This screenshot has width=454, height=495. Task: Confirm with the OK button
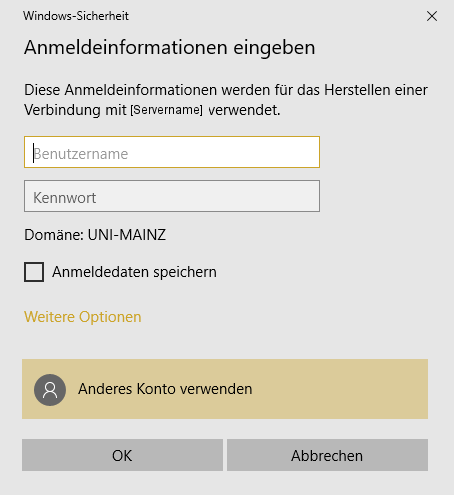tap(122, 455)
